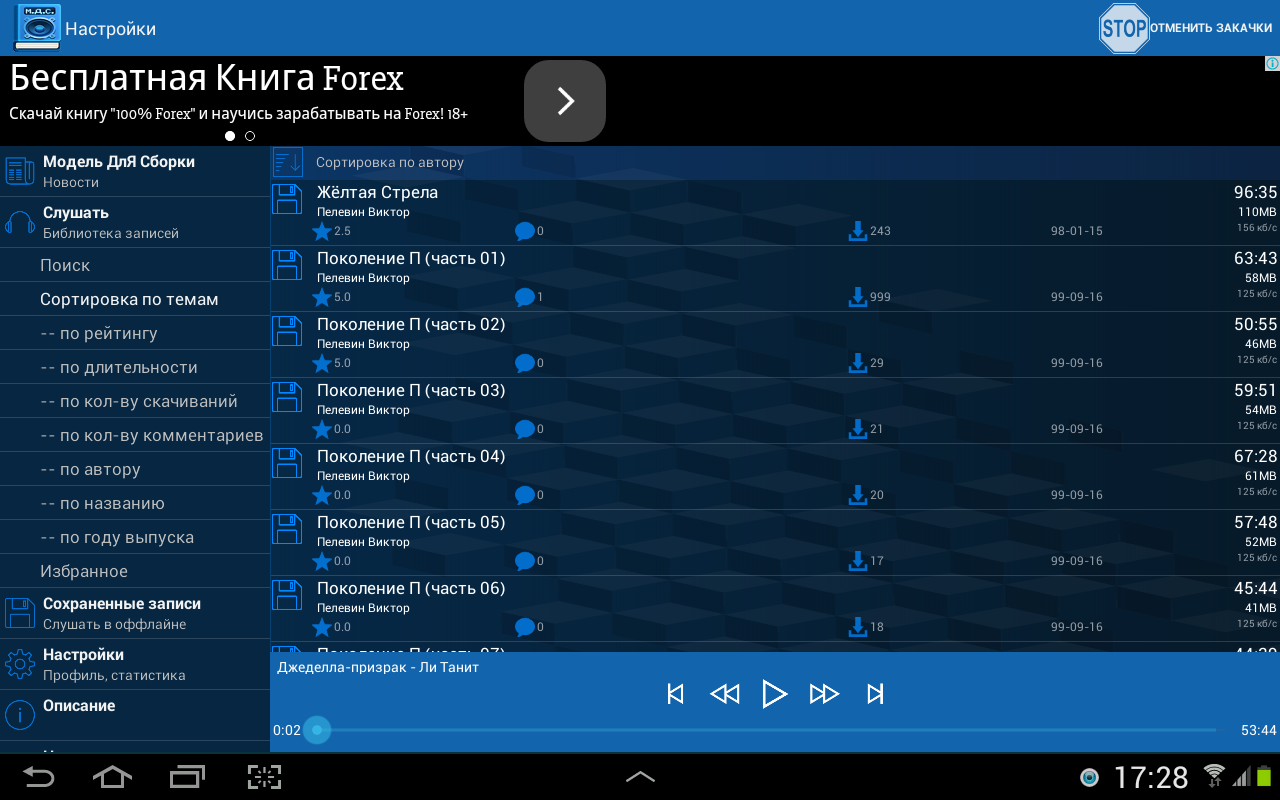Click the STOP sign cancel icon
This screenshot has height=800, width=1280.
click(x=1123, y=28)
